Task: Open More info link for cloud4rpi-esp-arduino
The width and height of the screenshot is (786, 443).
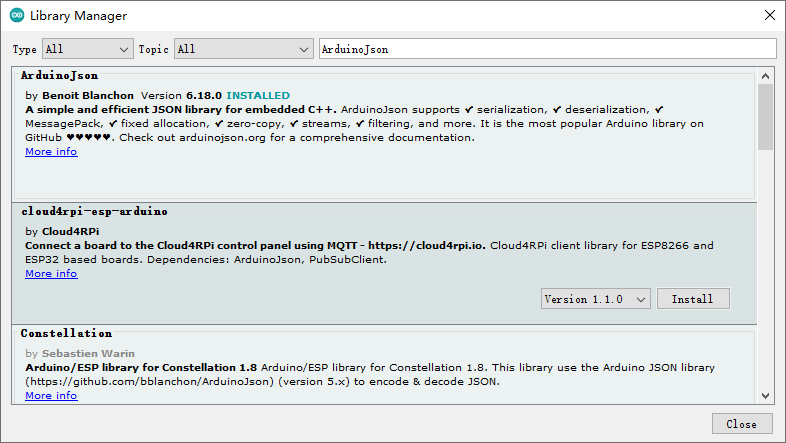Action: point(51,274)
